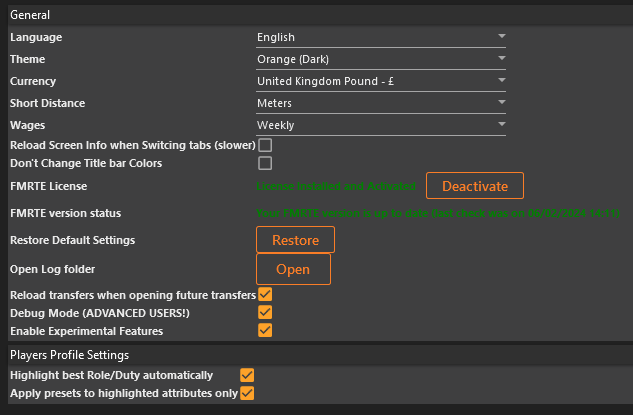Open the Currency dropdown

[x=381, y=81]
